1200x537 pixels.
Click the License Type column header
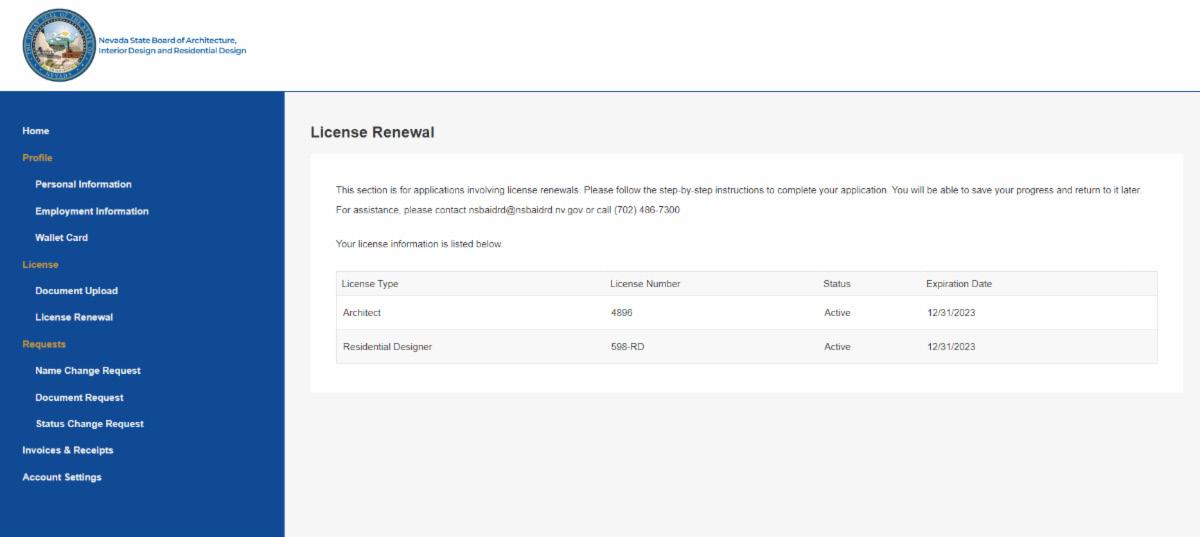[x=370, y=284]
